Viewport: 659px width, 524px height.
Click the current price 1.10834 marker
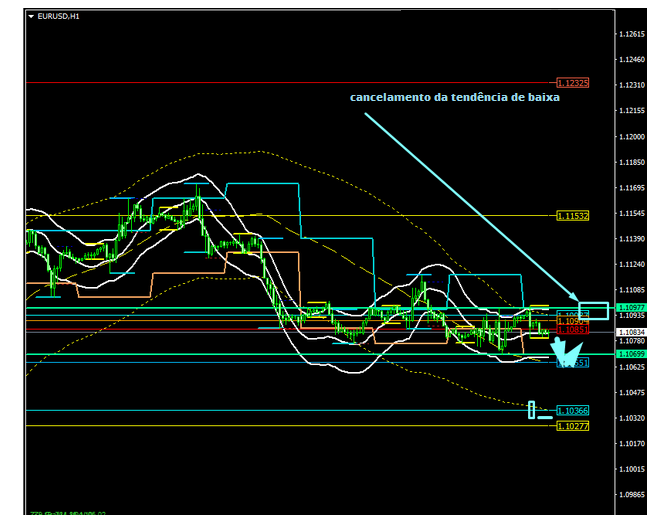pos(631,332)
